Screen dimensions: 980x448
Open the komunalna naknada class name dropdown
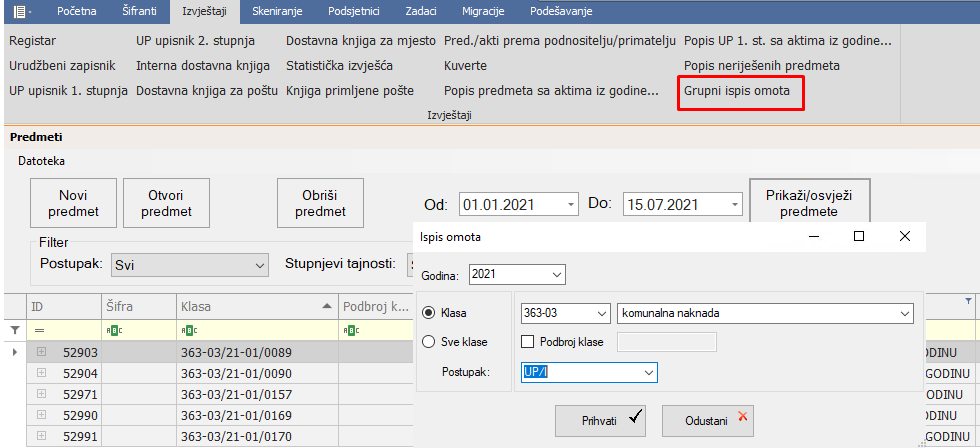(x=905, y=313)
